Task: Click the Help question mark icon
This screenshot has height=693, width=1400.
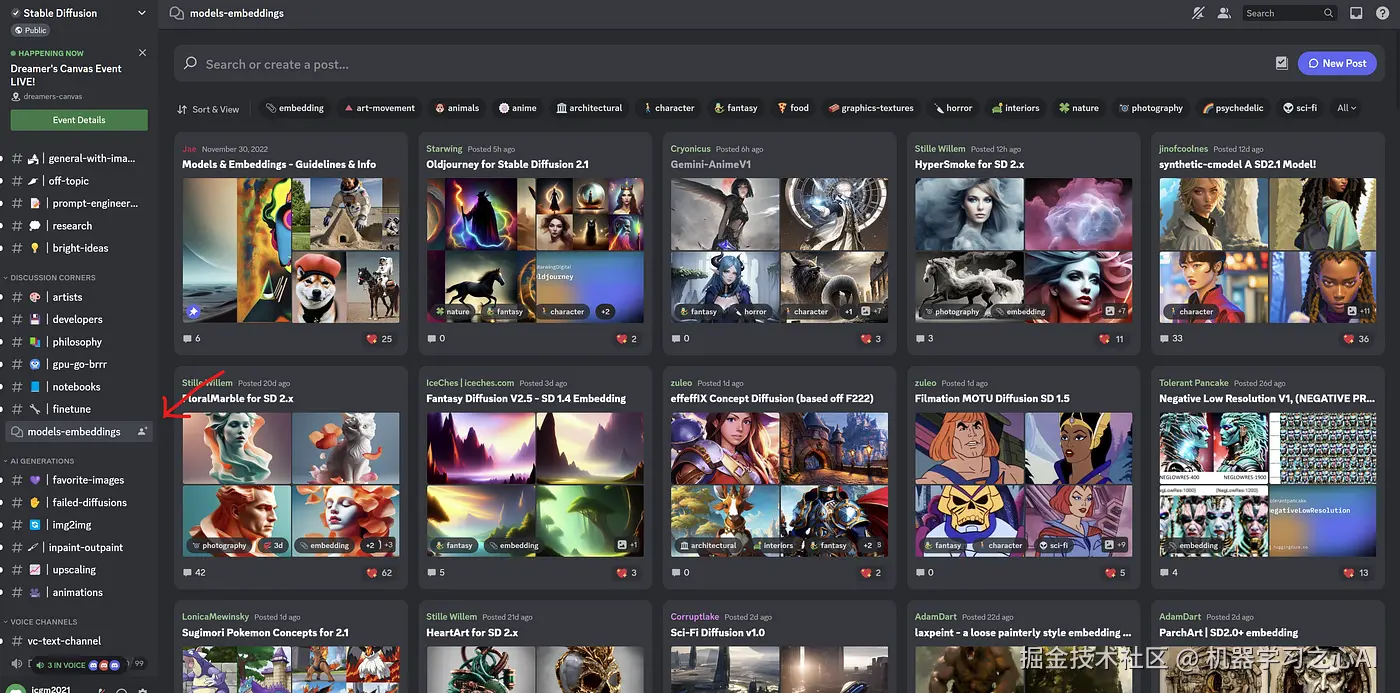Action: click(1382, 12)
